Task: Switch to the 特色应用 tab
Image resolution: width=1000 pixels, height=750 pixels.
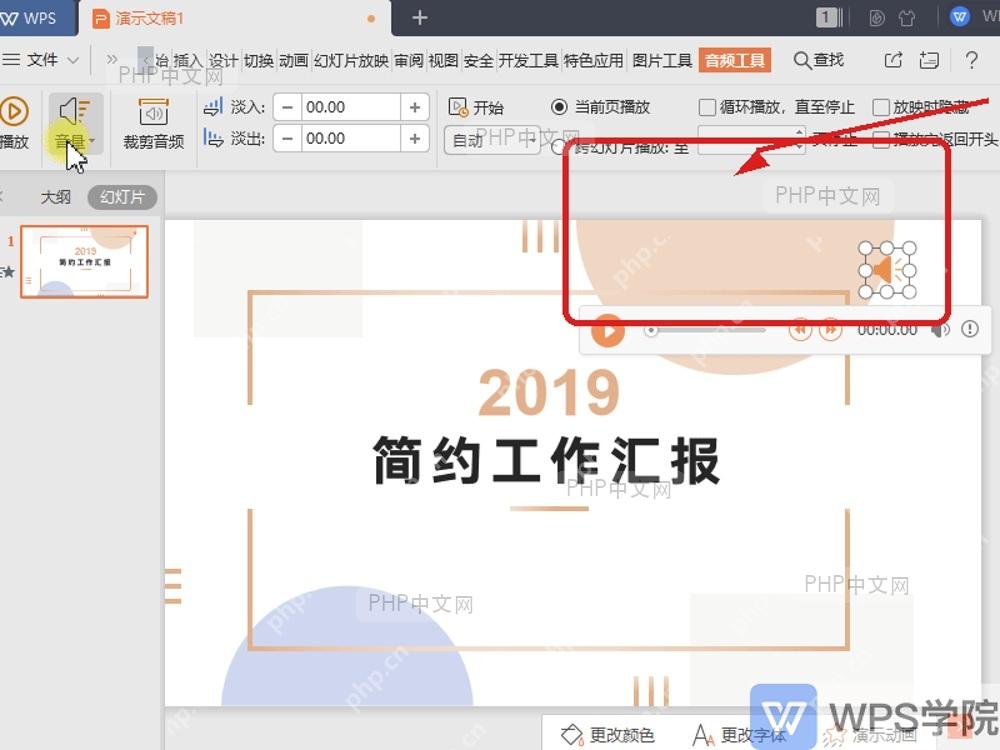Action: click(594, 61)
